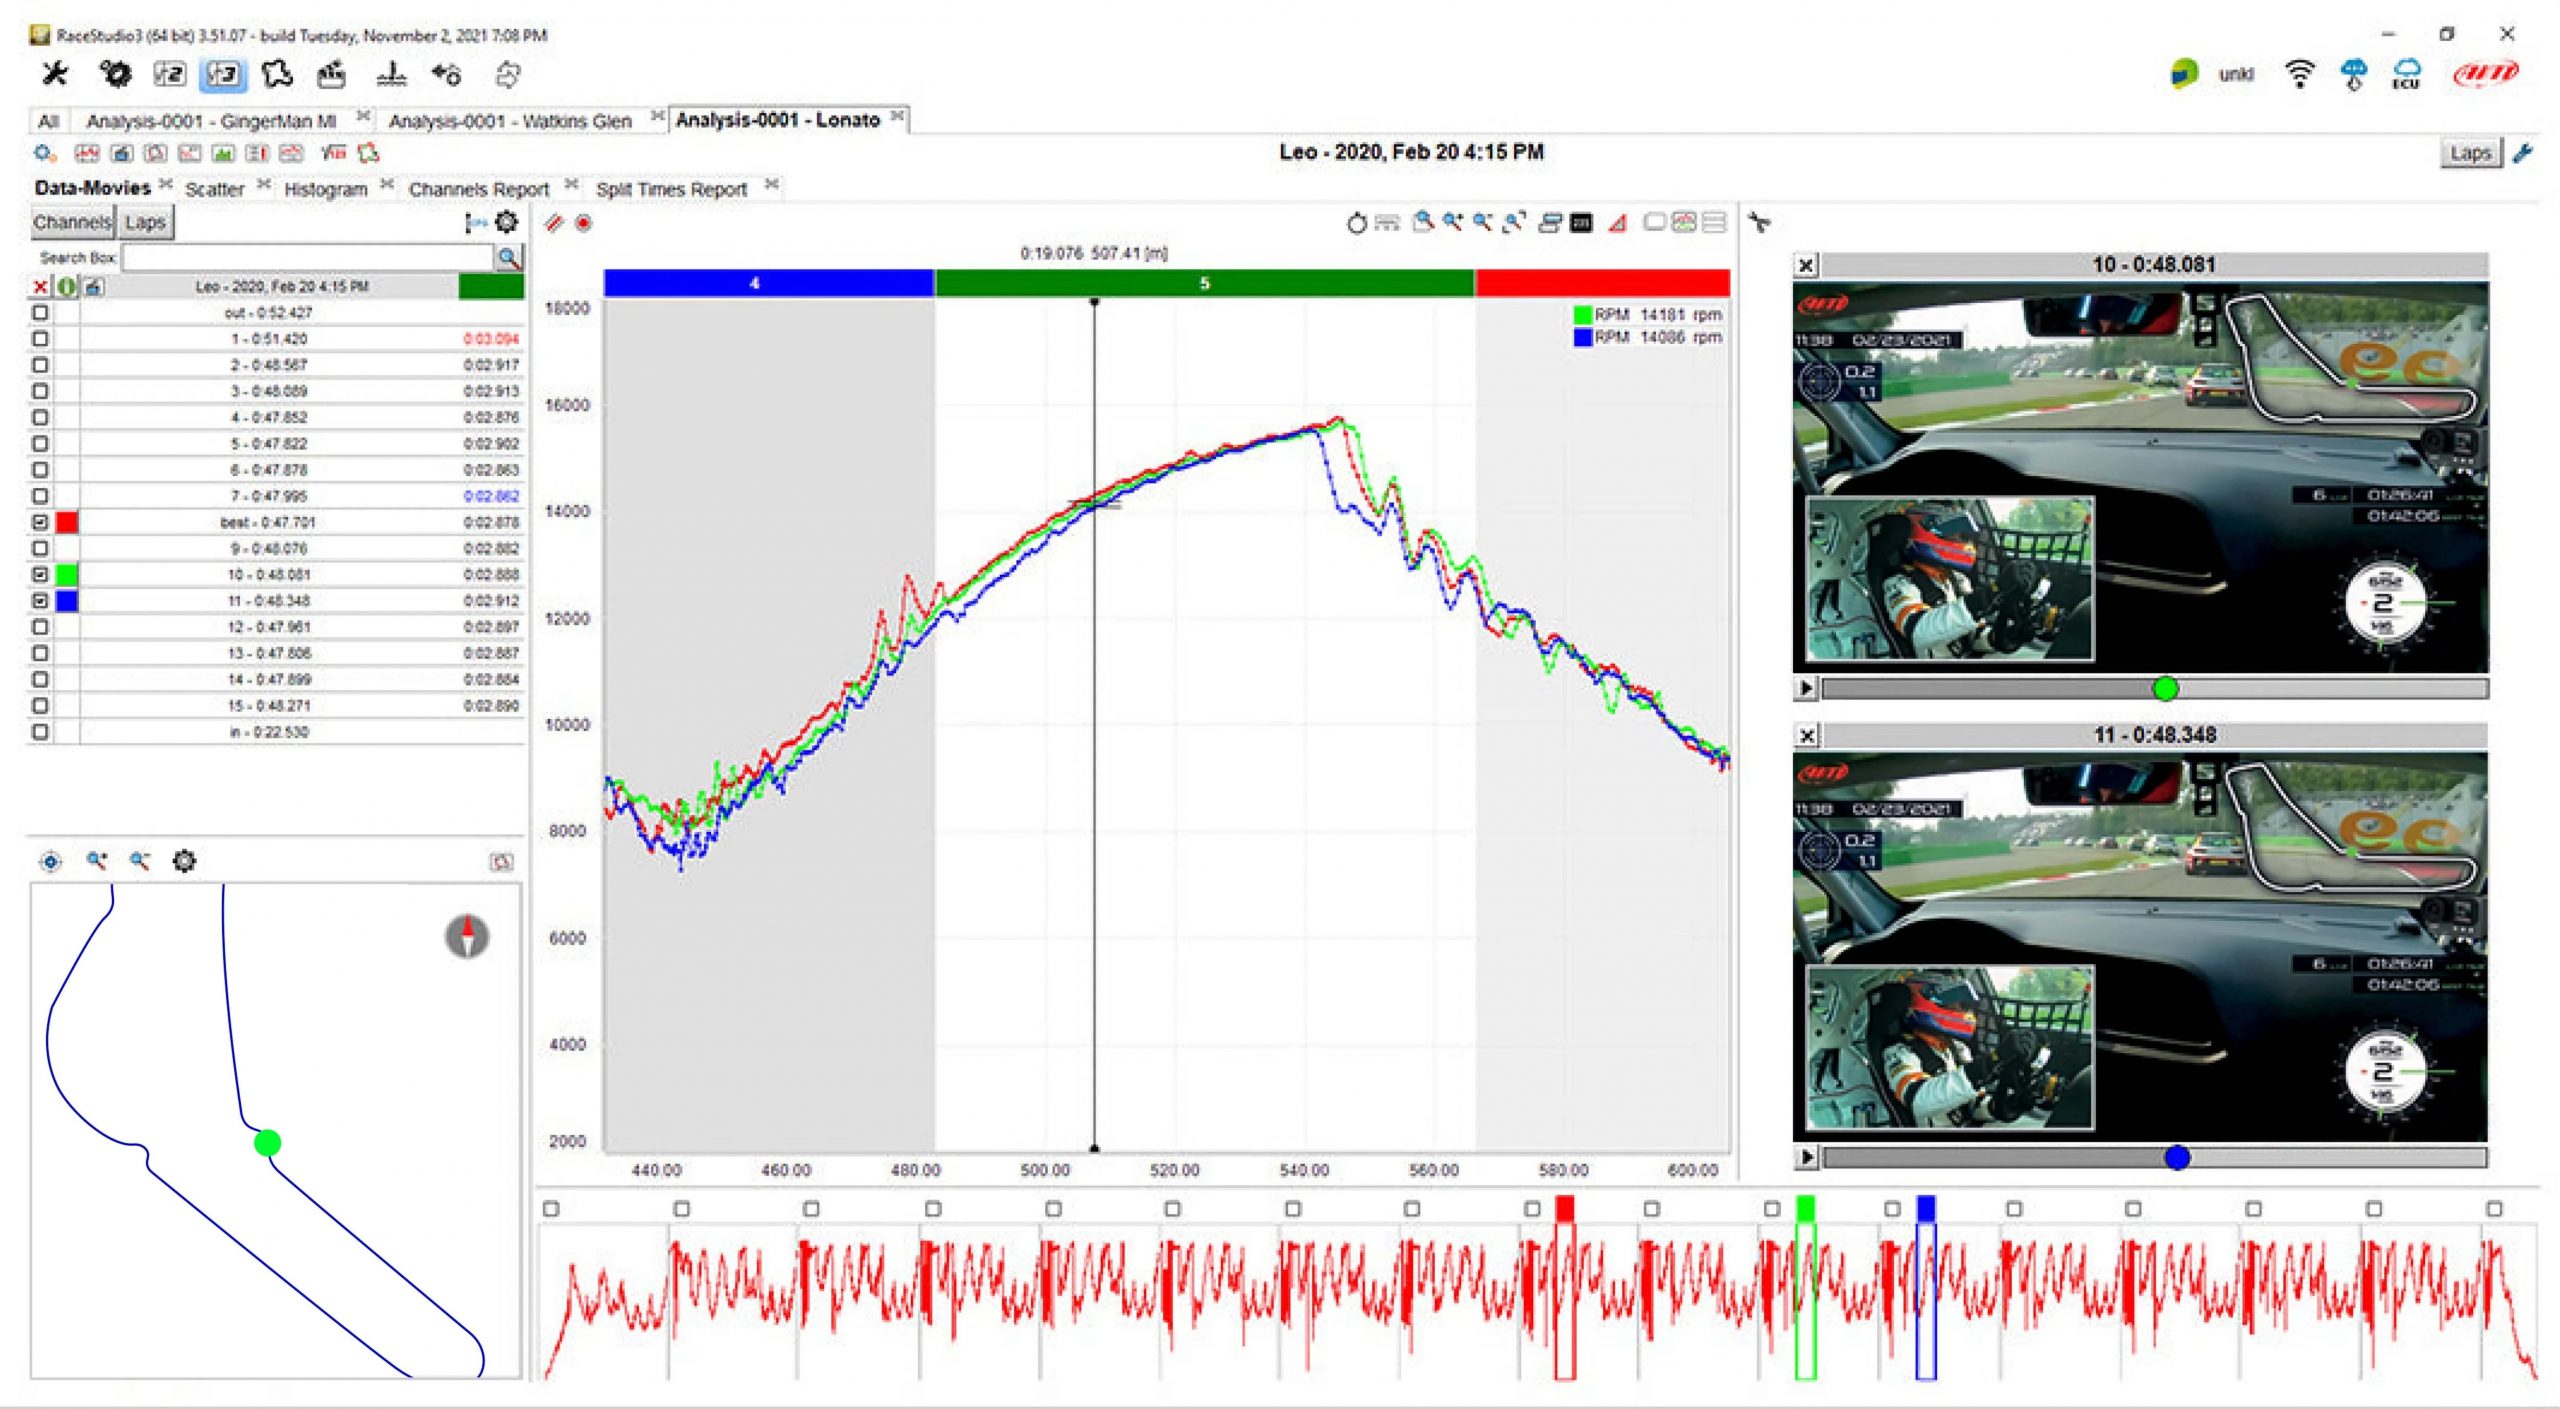Image resolution: width=2560 pixels, height=1409 pixels.
Task: Click the Analysis 3 toolbar icon
Action: tap(223, 74)
